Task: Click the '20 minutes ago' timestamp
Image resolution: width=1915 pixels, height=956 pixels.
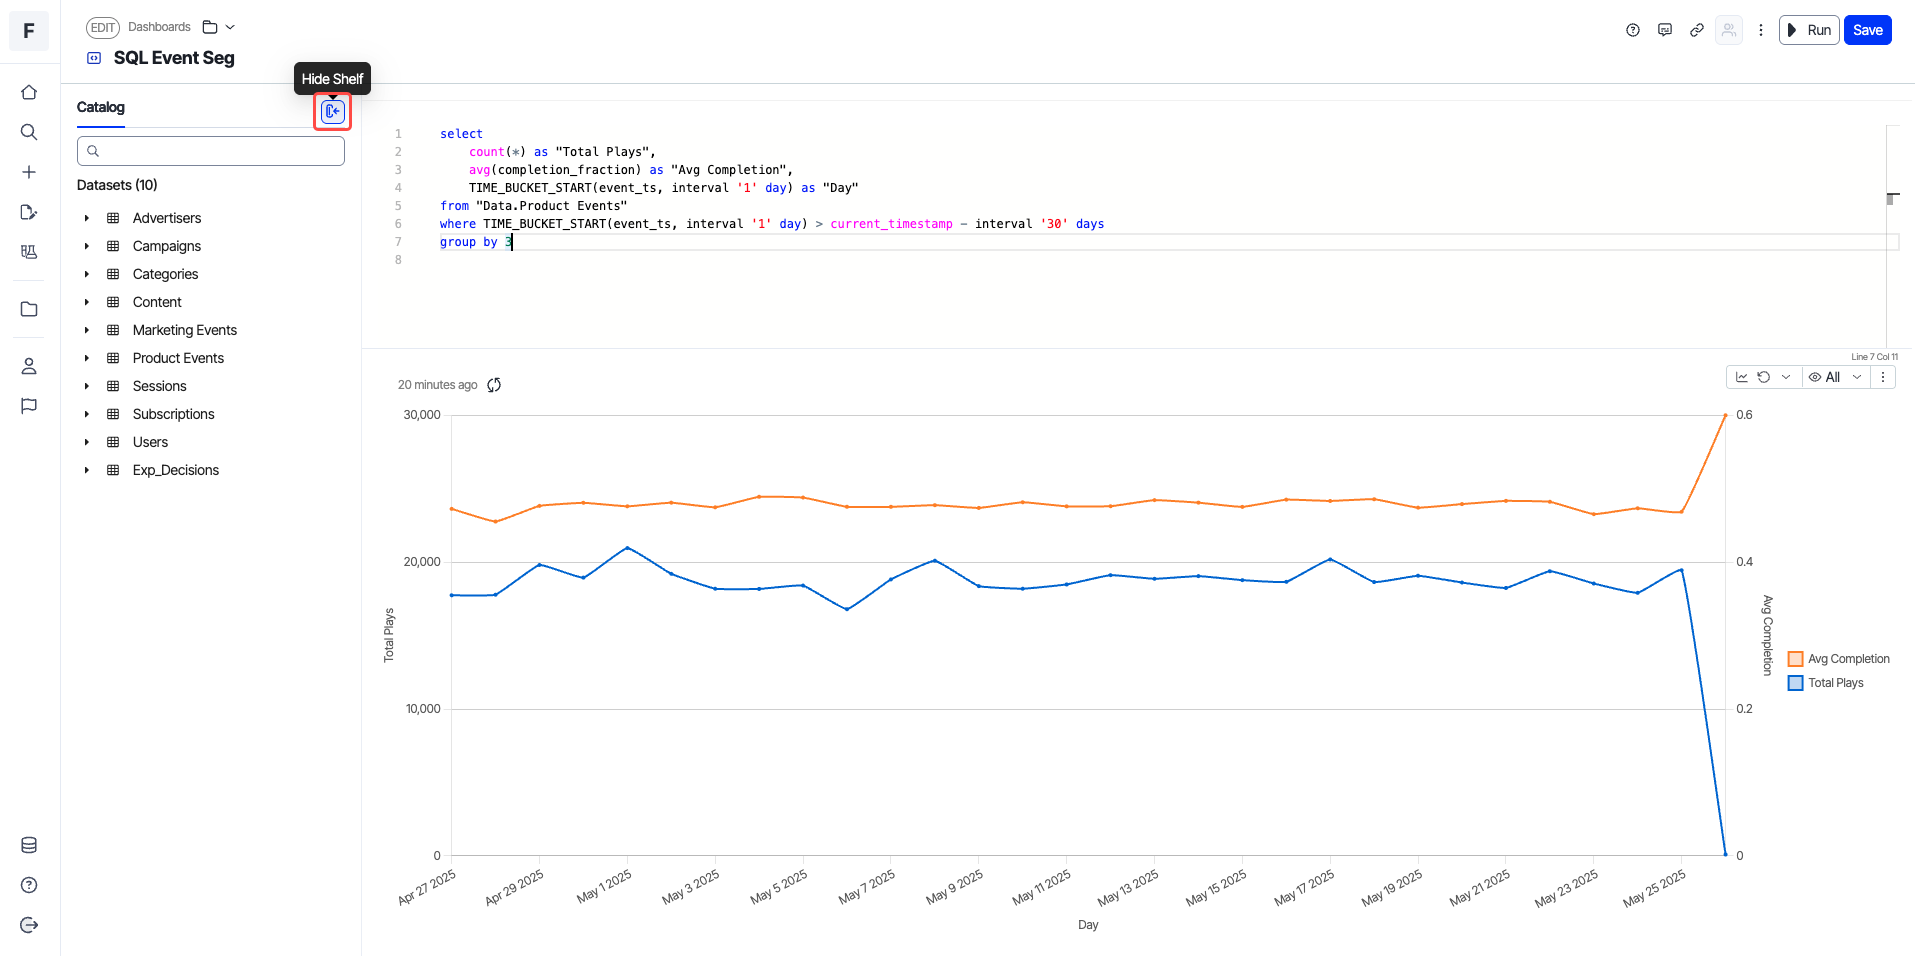Action: pos(438,385)
